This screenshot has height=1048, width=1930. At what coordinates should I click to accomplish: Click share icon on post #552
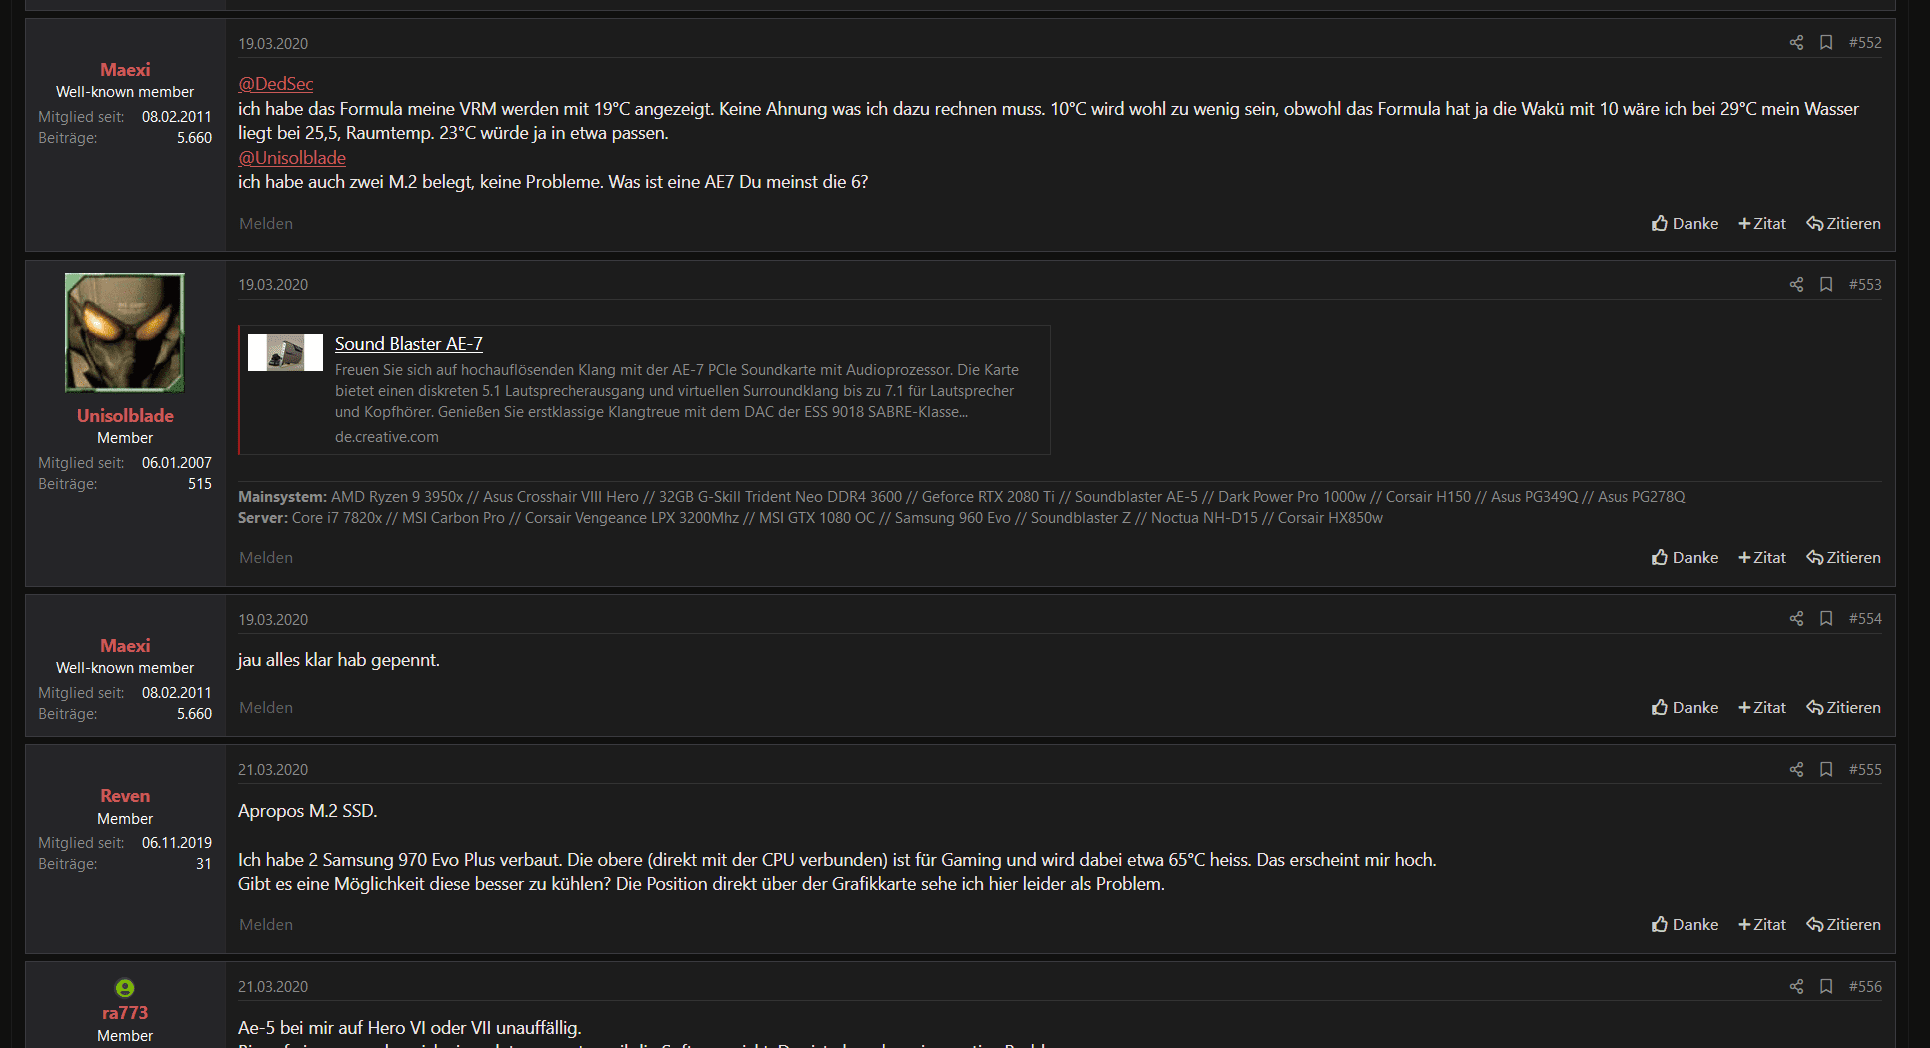click(x=1796, y=43)
